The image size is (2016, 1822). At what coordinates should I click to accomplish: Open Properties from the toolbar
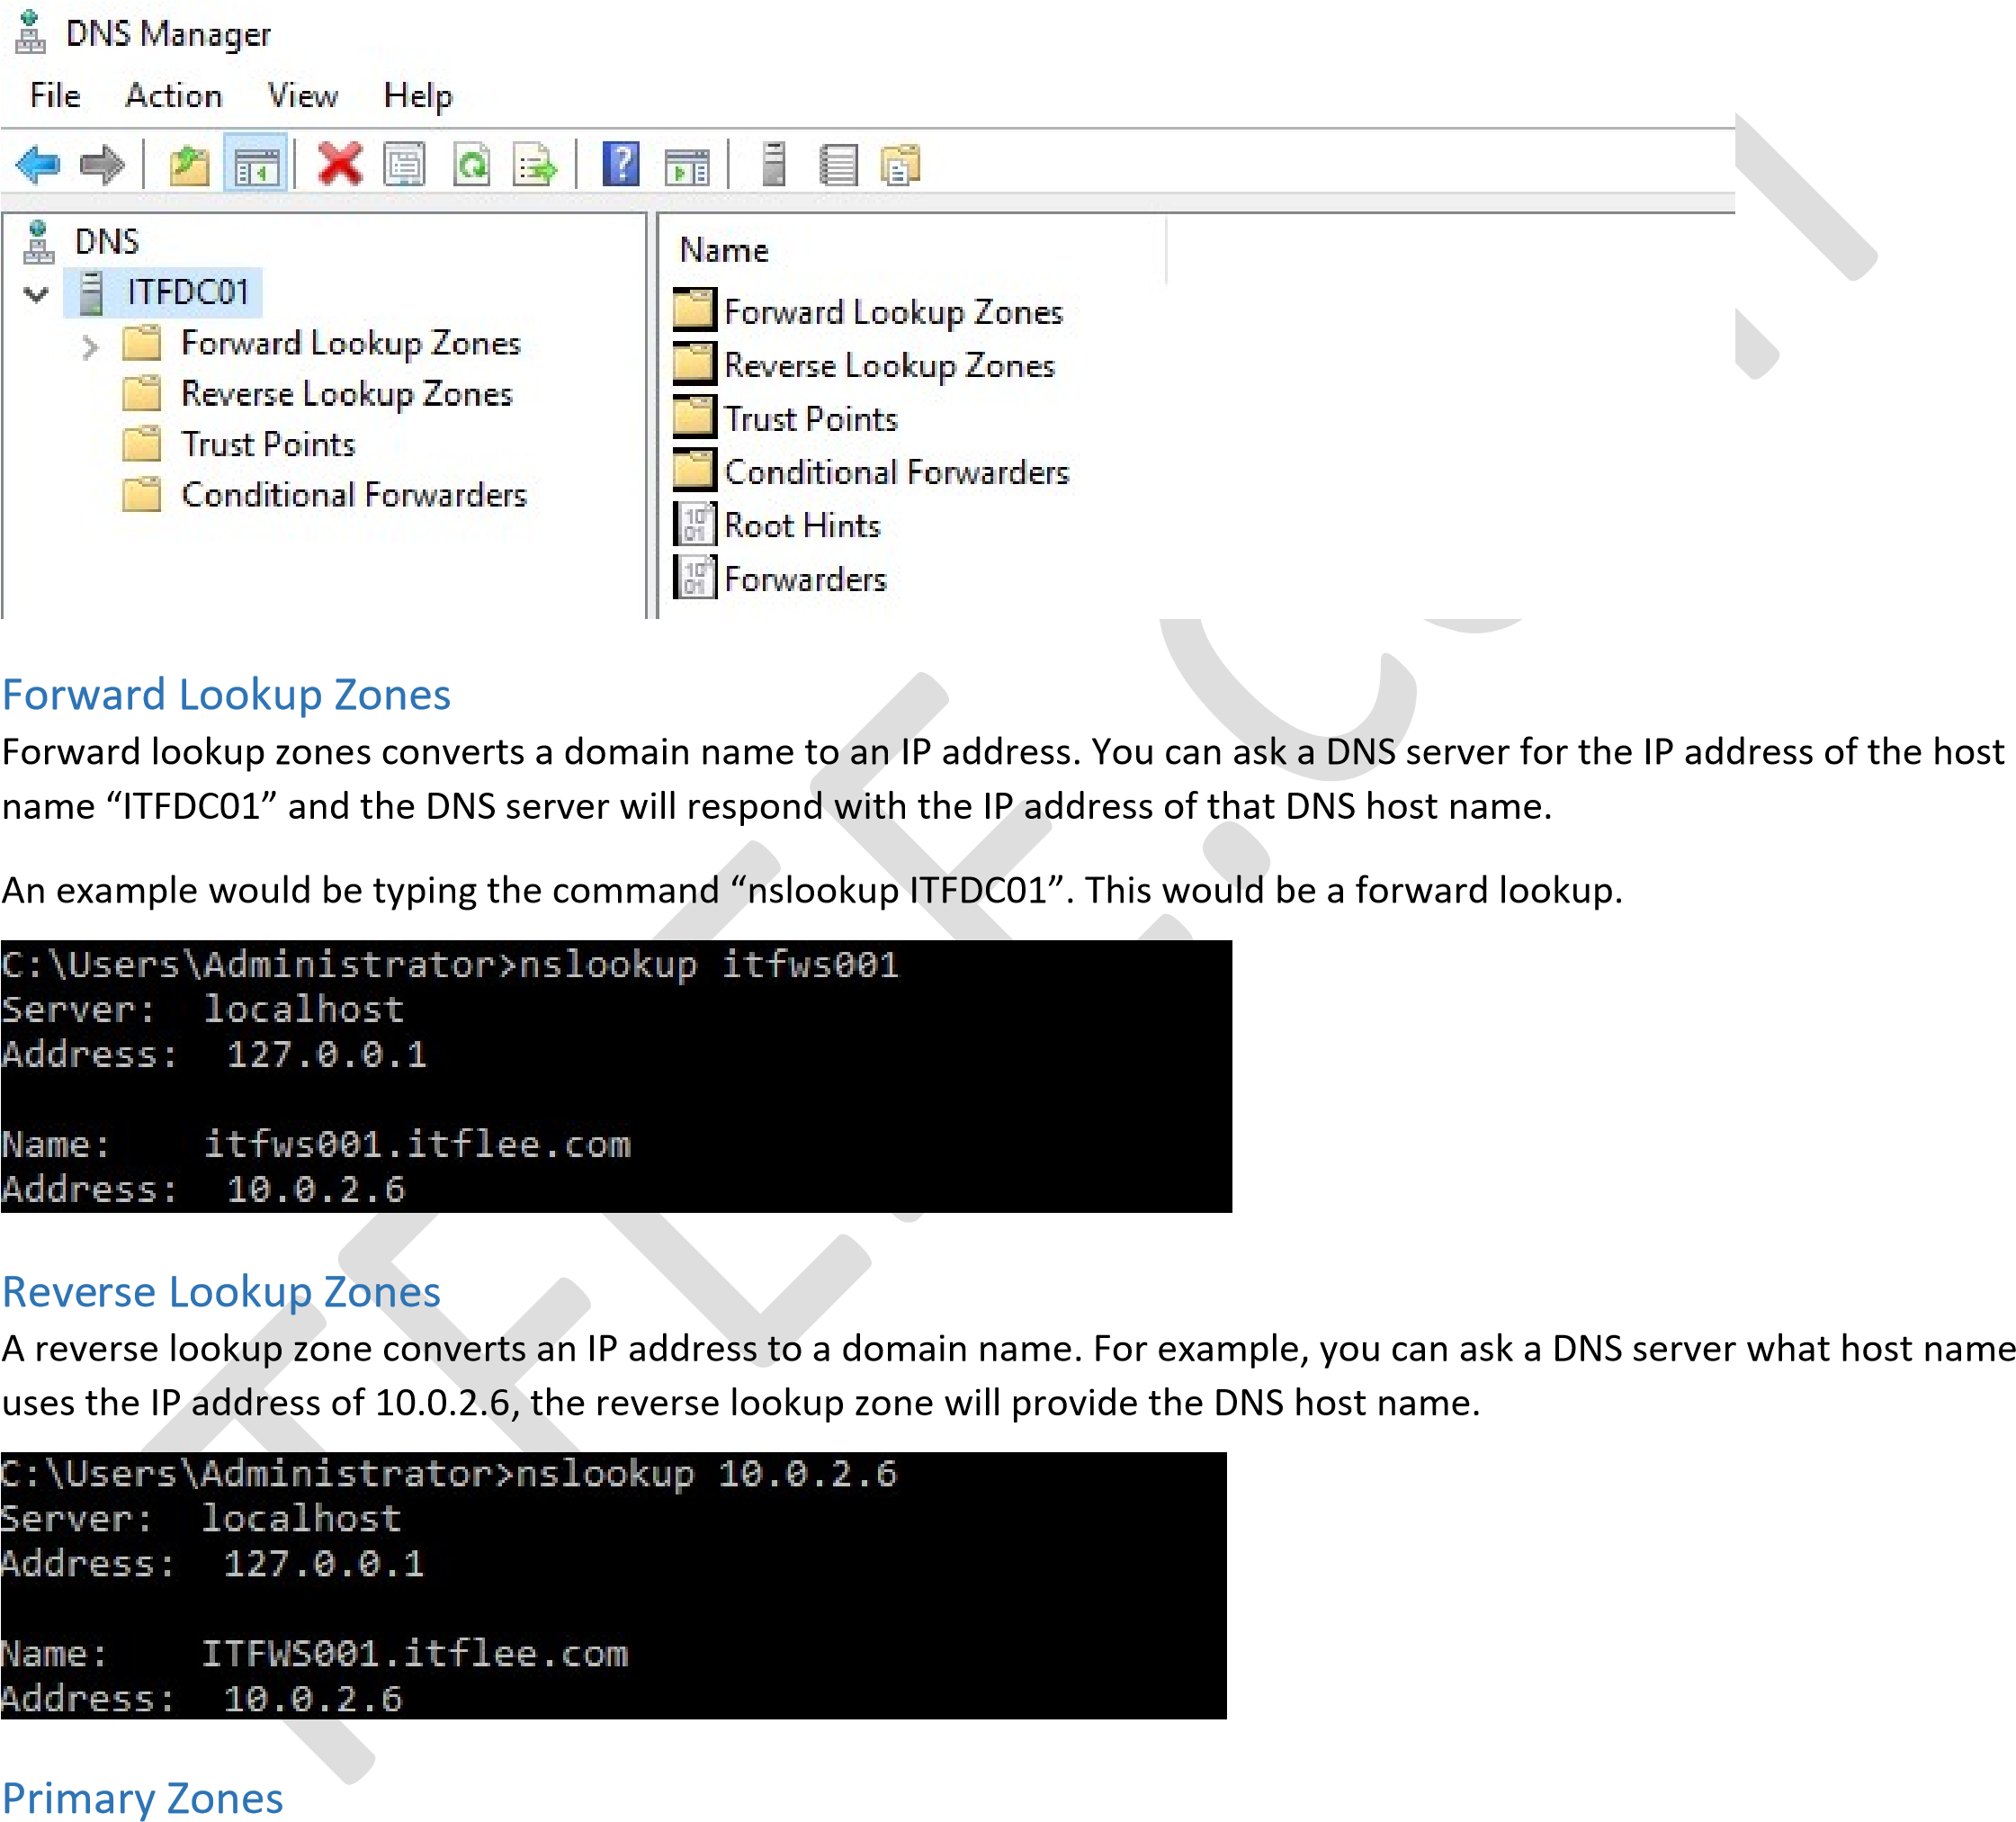404,165
